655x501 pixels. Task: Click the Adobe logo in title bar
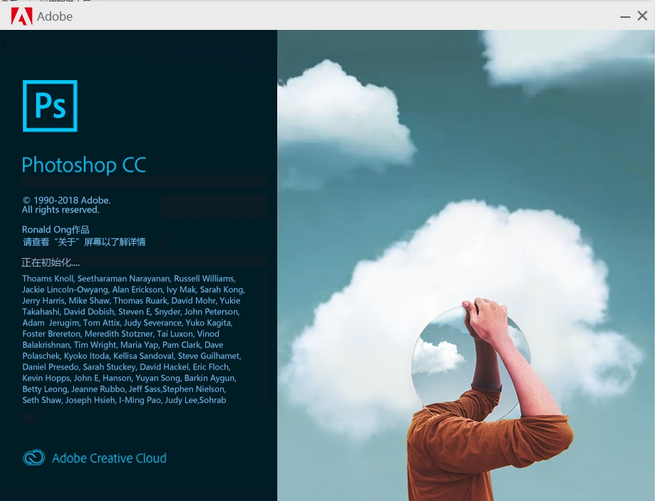tap(21, 16)
